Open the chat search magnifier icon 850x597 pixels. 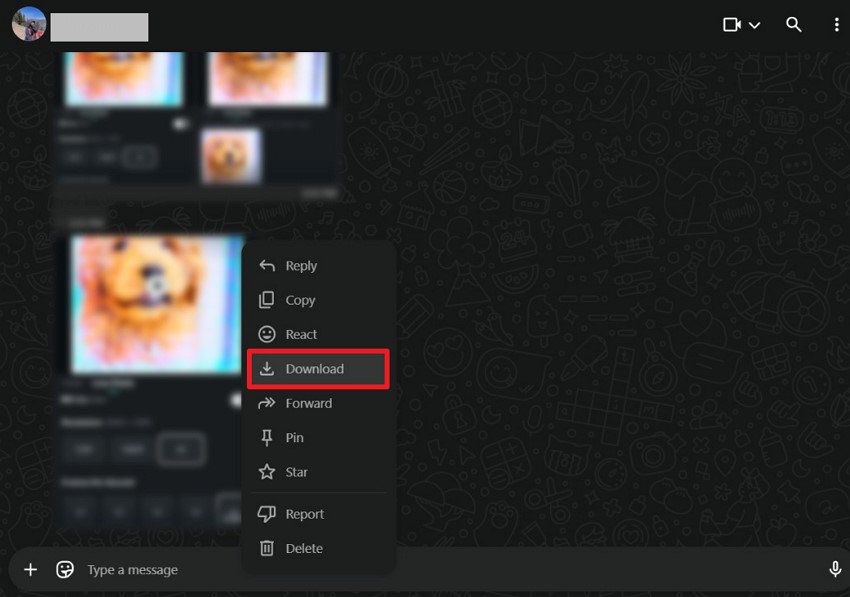point(794,25)
